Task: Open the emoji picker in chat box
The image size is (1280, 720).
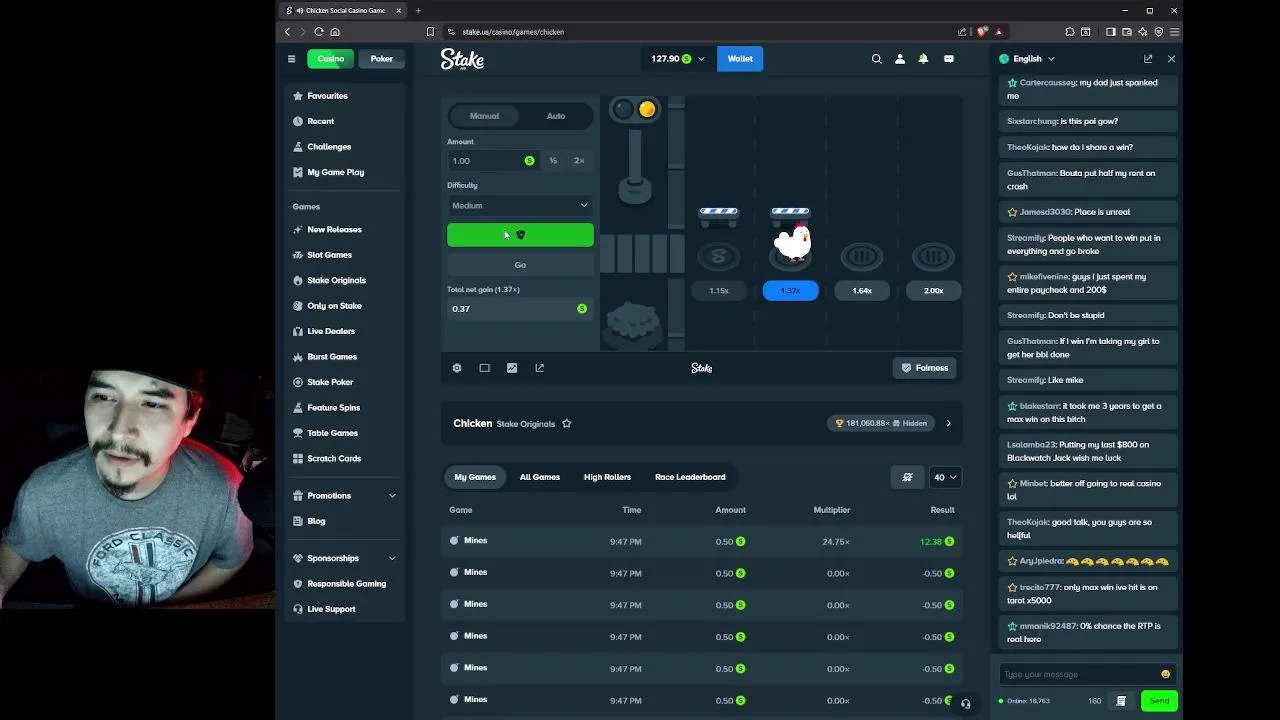Action: (x=1165, y=674)
